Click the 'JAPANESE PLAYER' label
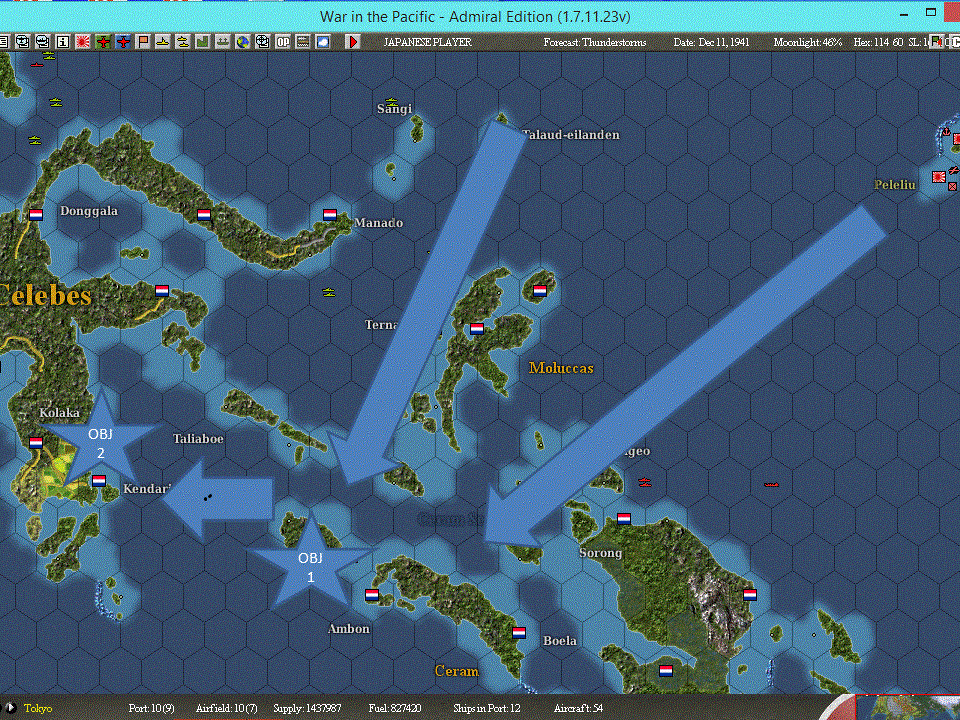 tap(427, 42)
